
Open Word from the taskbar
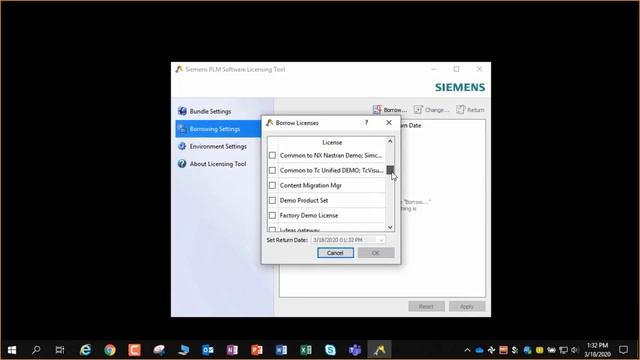coord(281,350)
